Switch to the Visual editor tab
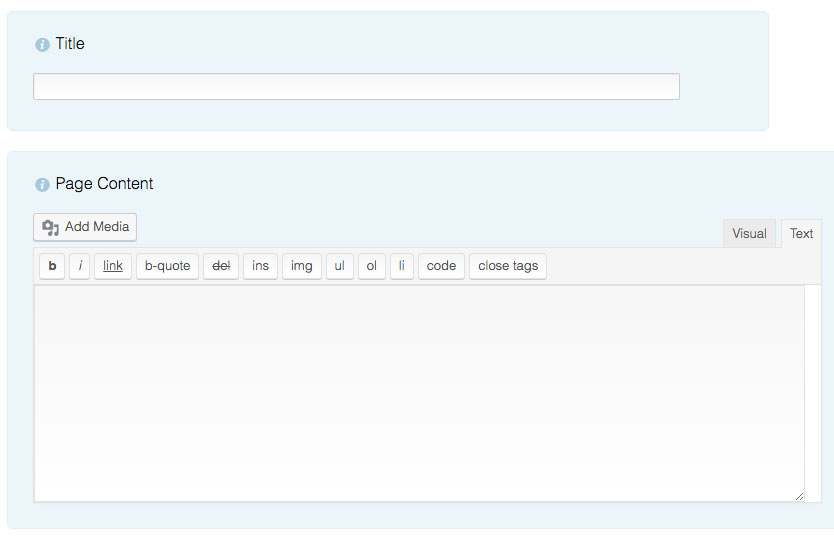Image resolution: width=834 pixels, height=538 pixels. point(749,233)
